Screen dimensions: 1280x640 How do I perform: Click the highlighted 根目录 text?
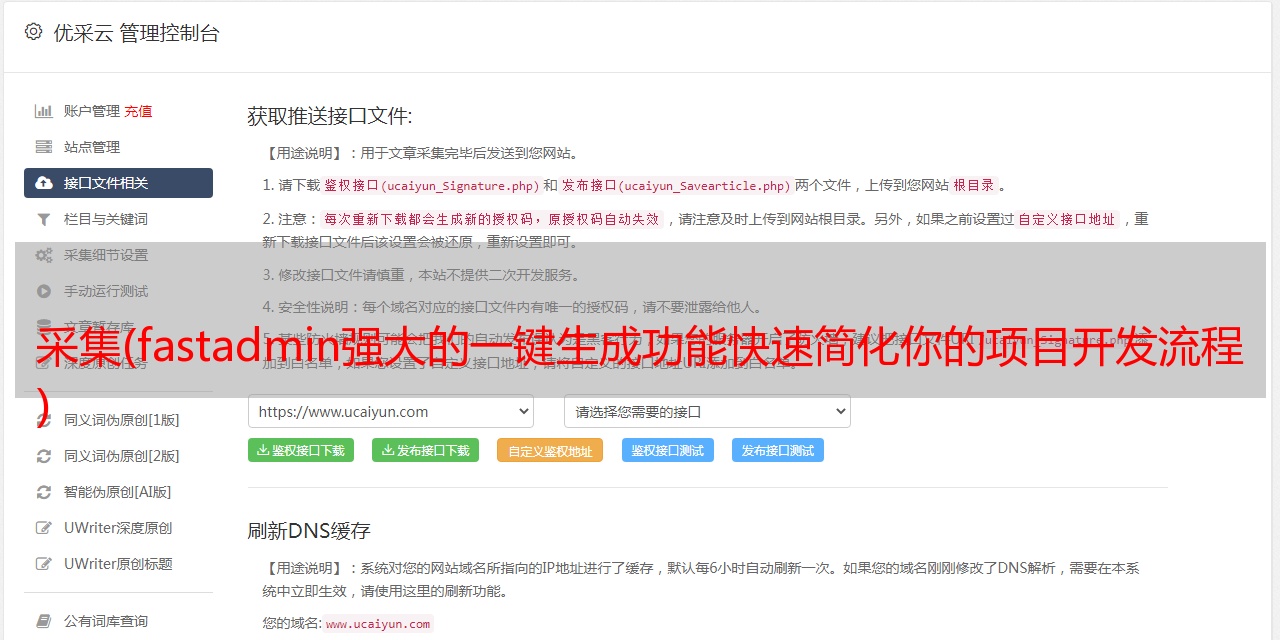click(974, 185)
